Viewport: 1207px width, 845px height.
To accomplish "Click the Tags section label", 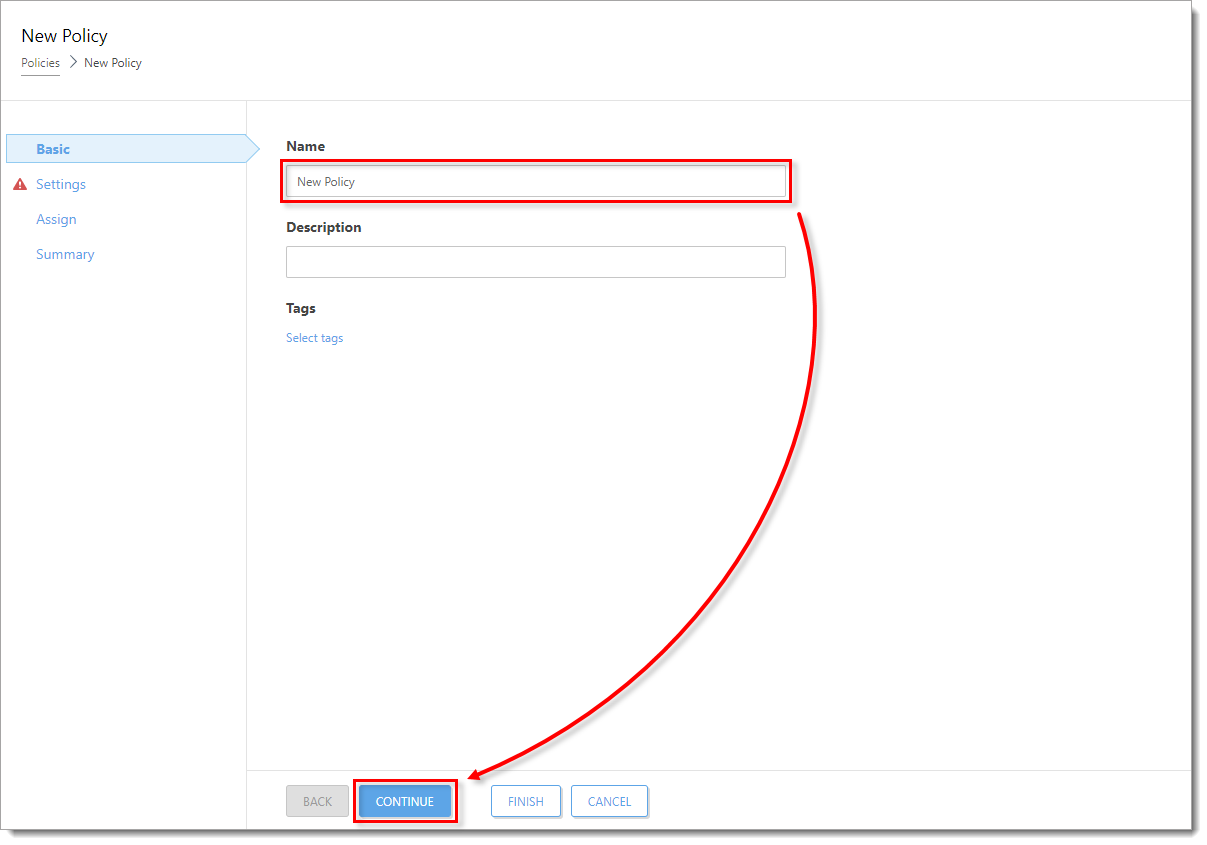I will [x=300, y=308].
